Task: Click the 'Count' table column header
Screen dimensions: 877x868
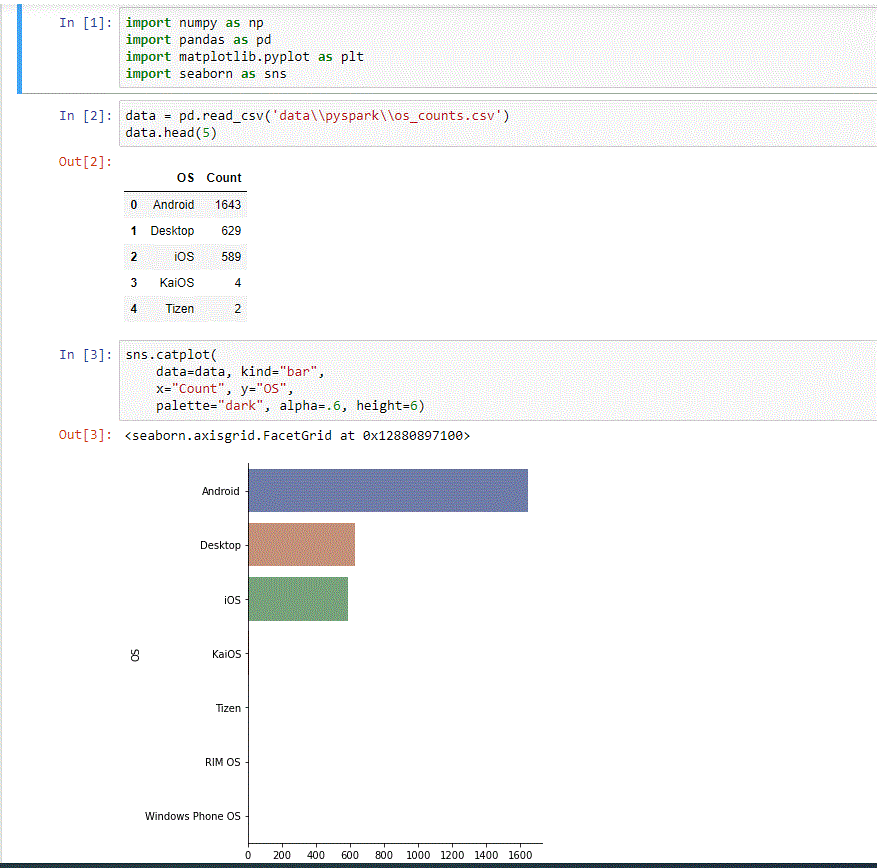Action: coord(224,178)
